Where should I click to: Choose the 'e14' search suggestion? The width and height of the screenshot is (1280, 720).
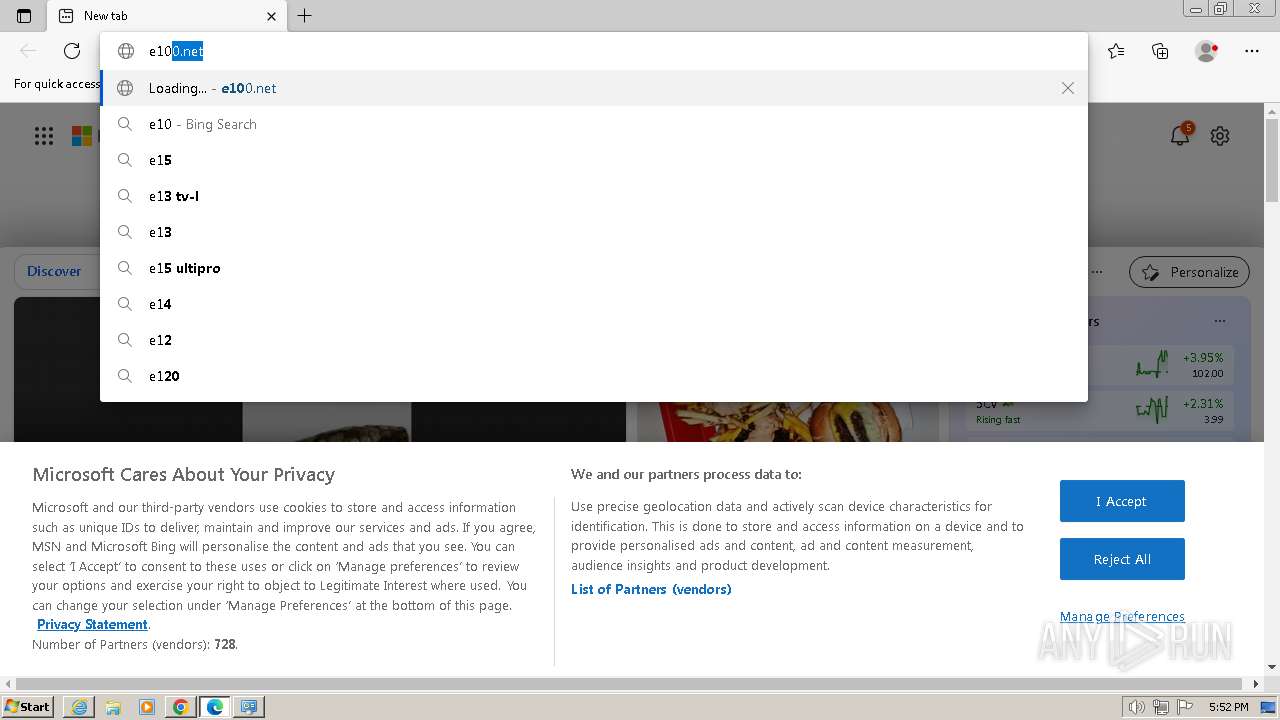click(594, 304)
